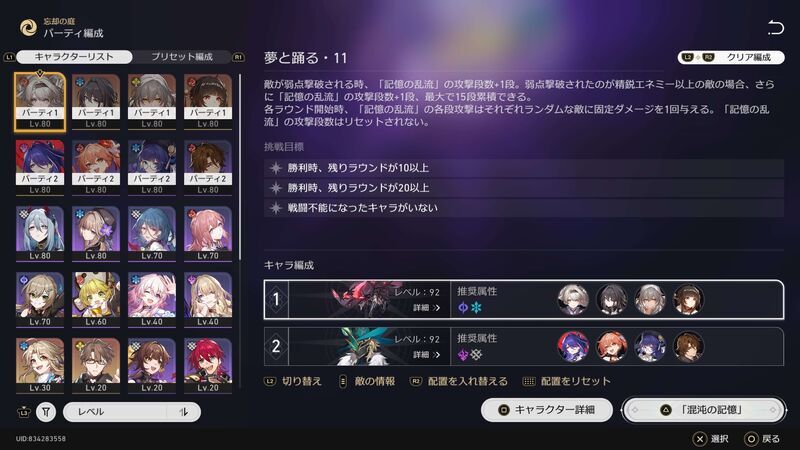Image resolution: width=800 pixels, height=450 pixels.
Task: Select the 「混沌の記憶」 selector button
Action: (x=704, y=410)
